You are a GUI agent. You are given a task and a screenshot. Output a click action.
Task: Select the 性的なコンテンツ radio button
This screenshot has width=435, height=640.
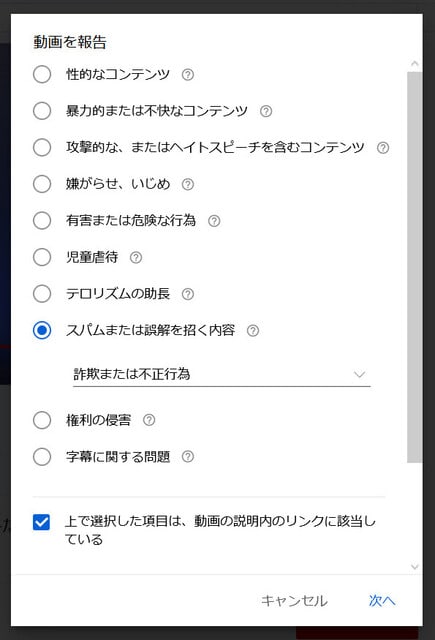42,74
